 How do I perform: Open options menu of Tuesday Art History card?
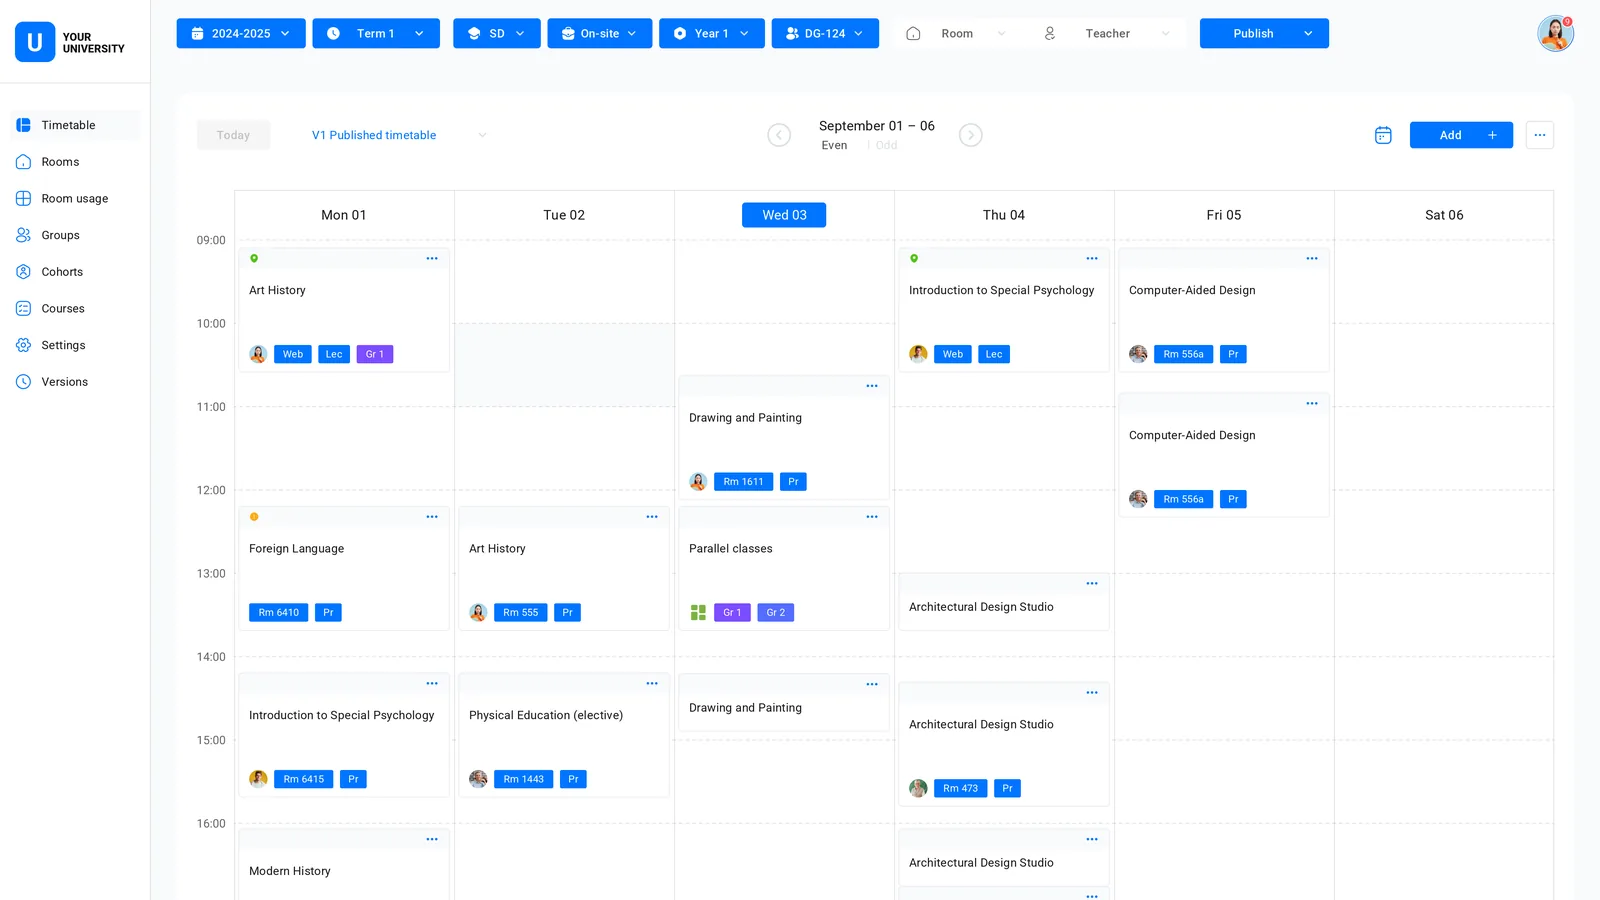point(652,517)
